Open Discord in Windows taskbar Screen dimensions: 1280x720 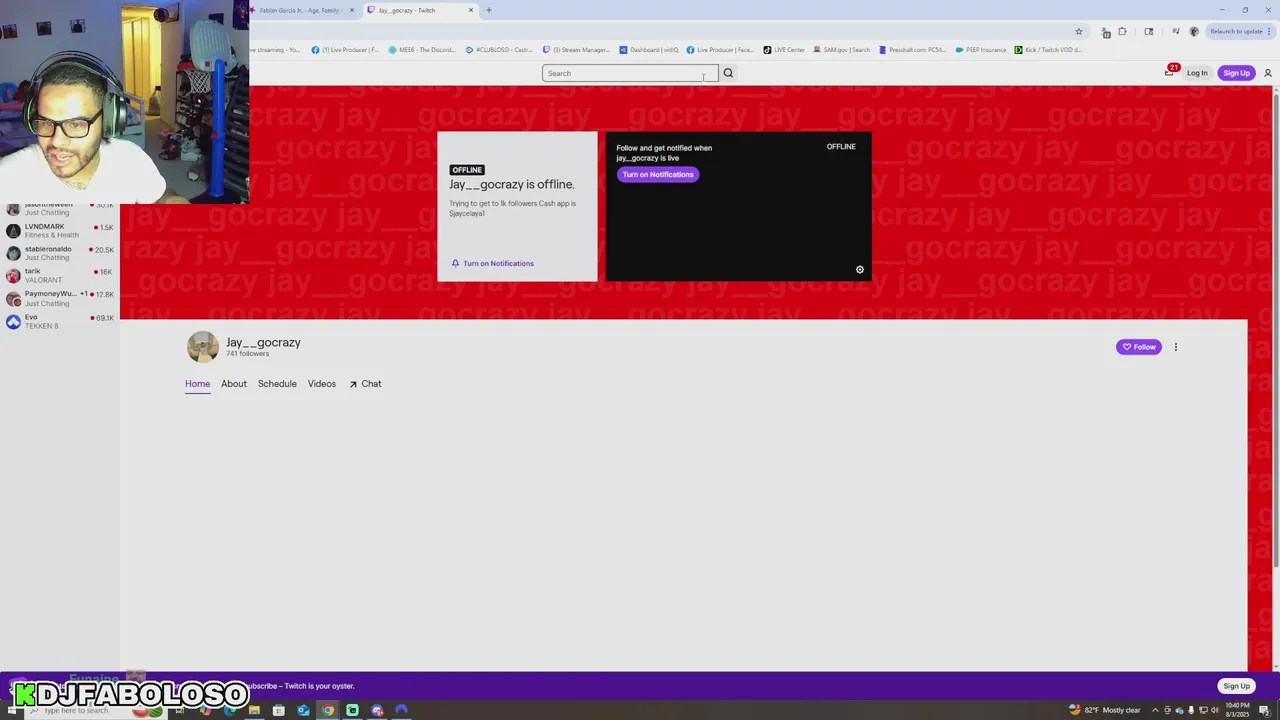tap(377, 711)
